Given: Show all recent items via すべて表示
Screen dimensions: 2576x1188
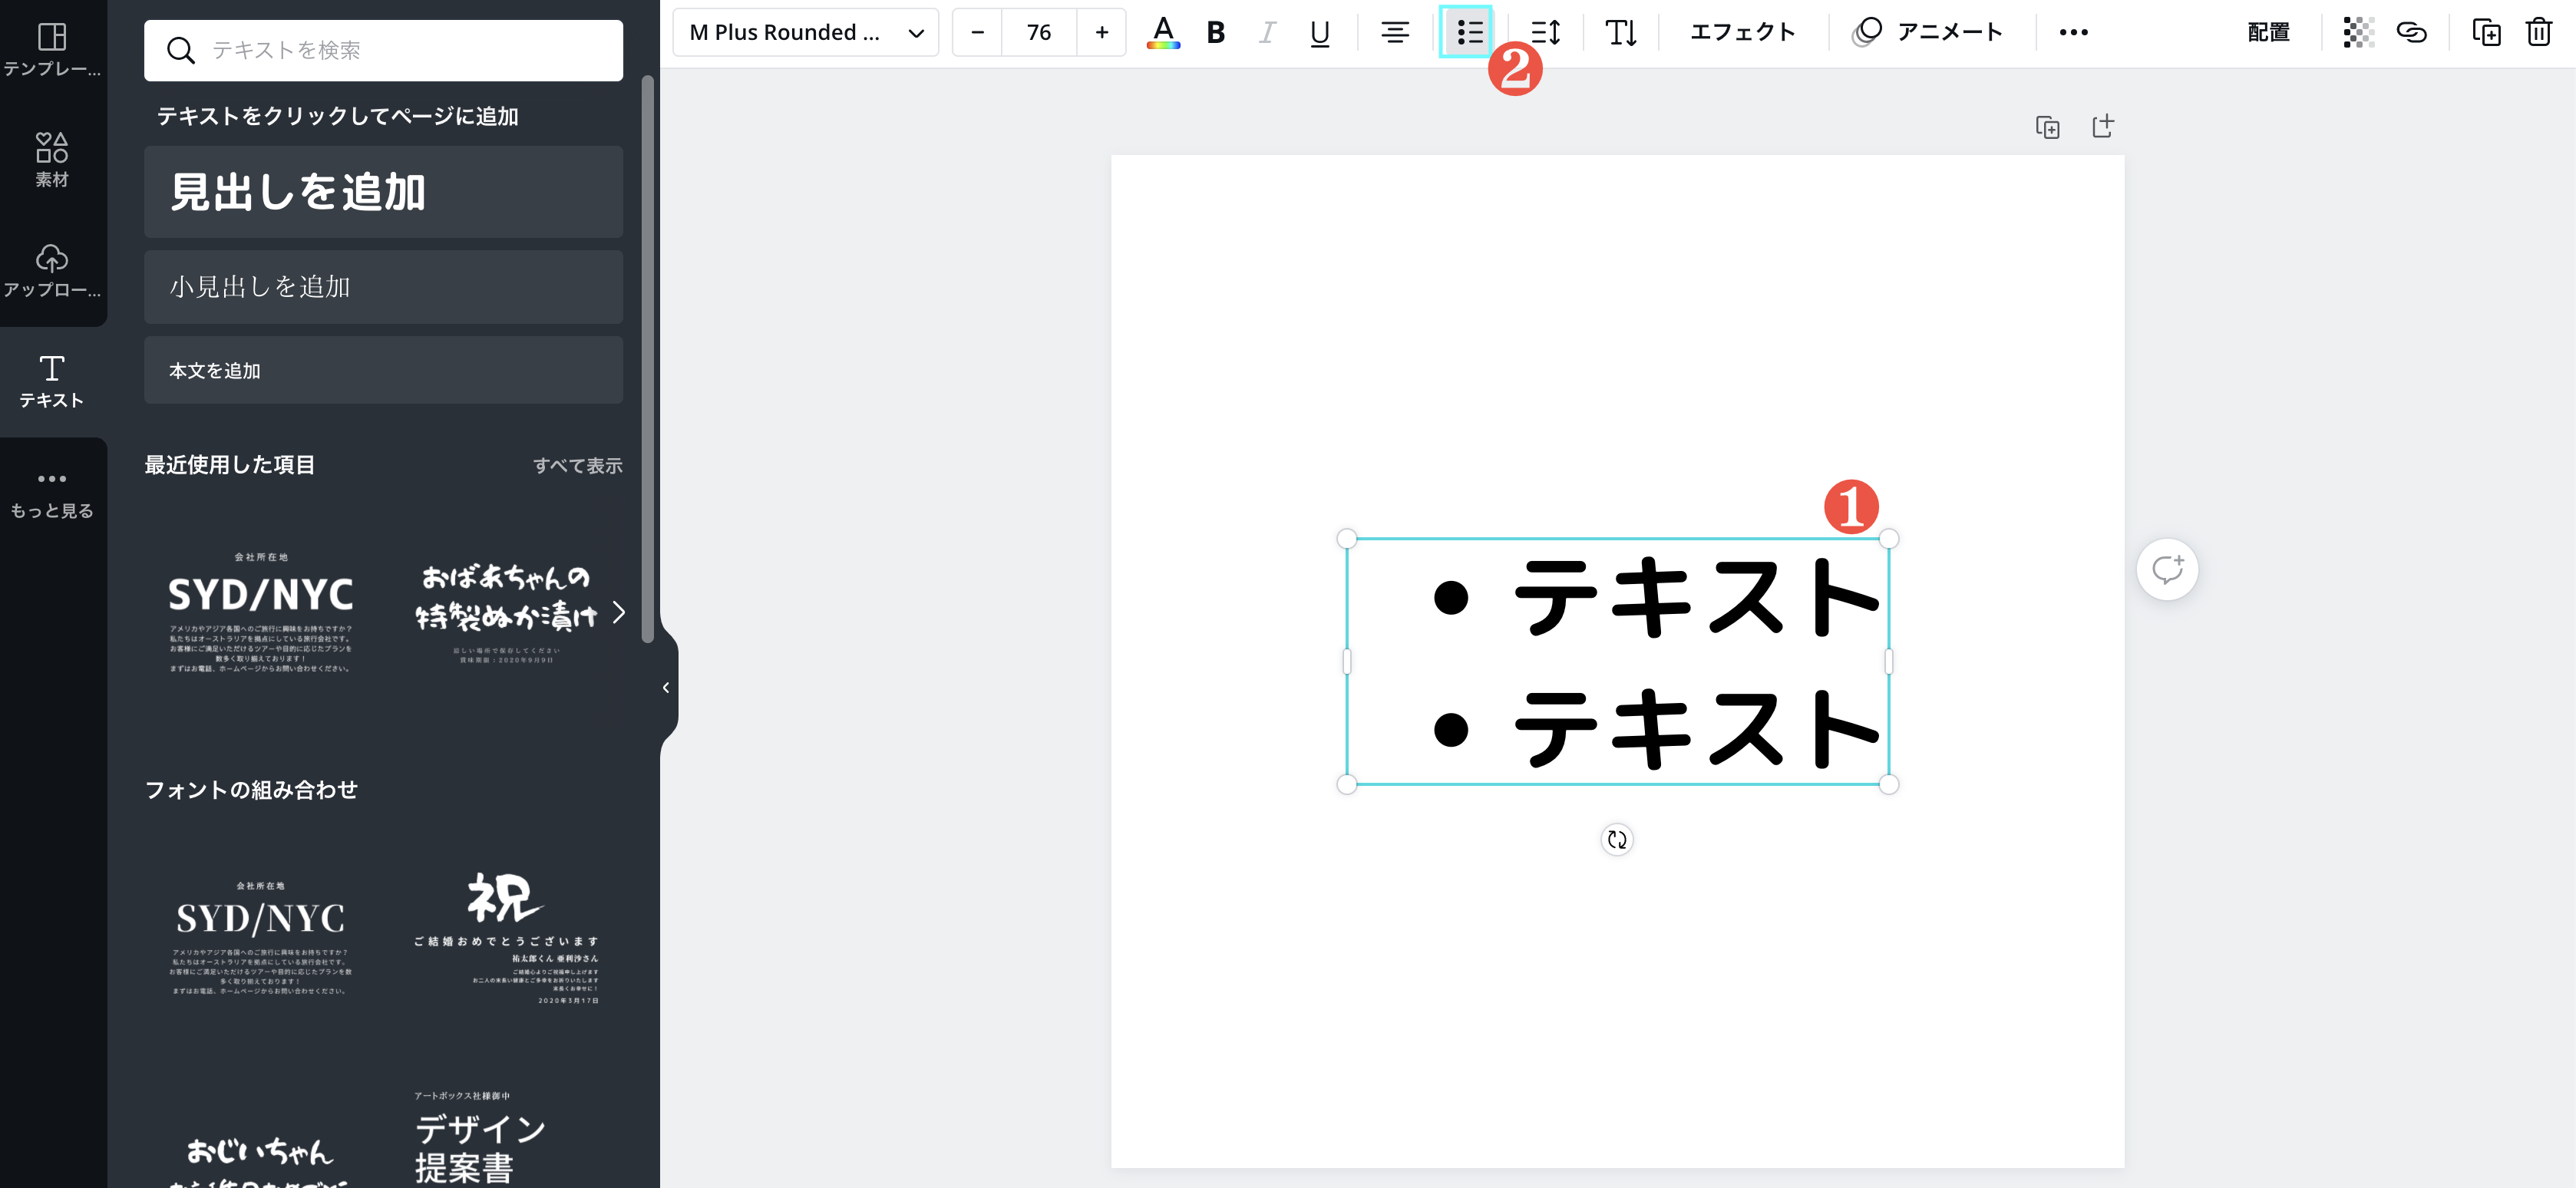Looking at the screenshot, I should pos(577,465).
